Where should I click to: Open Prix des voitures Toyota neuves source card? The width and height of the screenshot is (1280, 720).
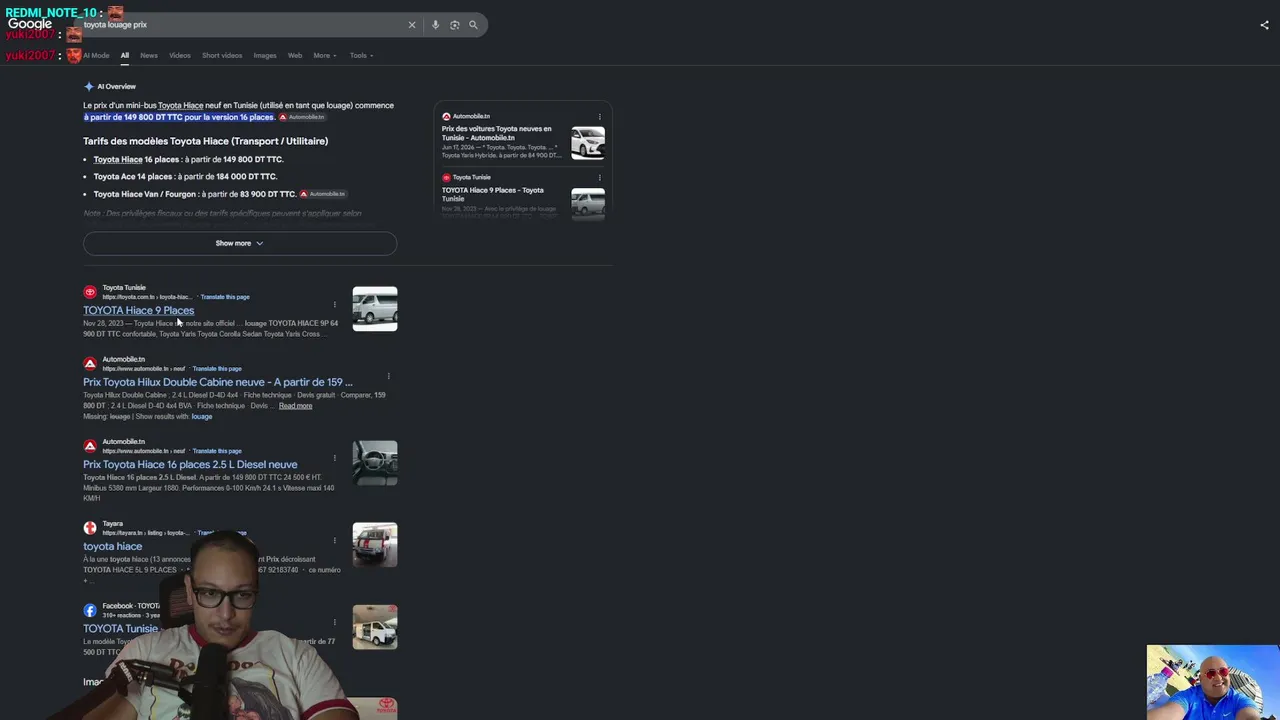pos(497,133)
